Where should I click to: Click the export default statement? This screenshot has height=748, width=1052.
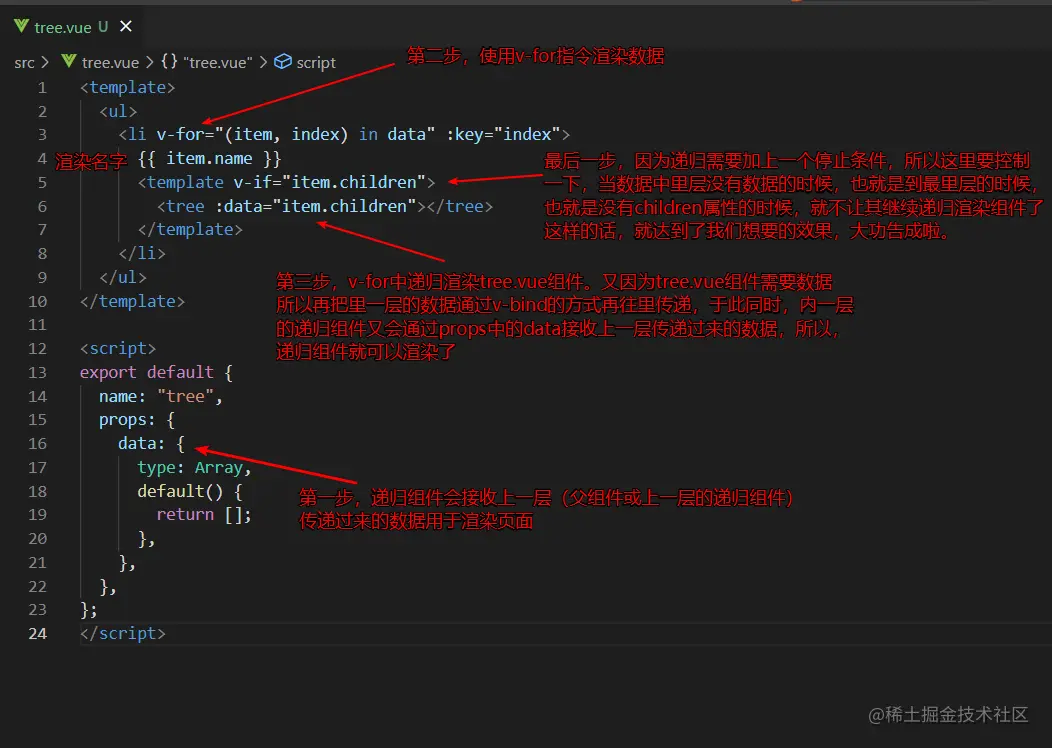[147, 372]
